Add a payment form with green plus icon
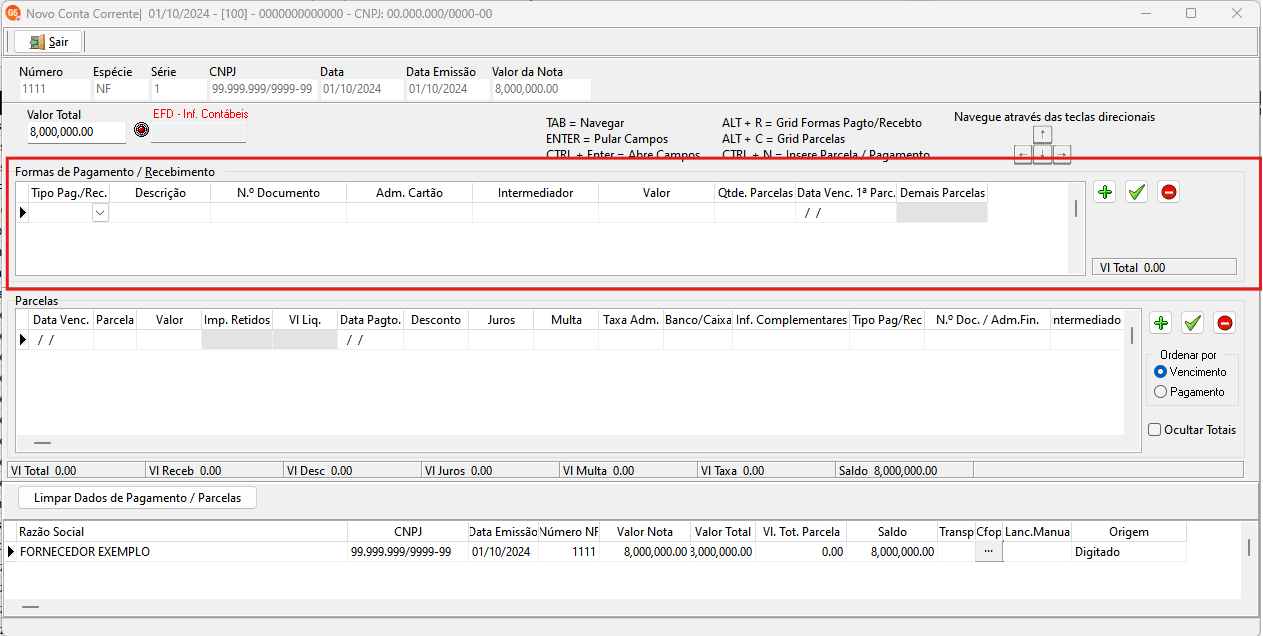Screen dimensions: 1263x636 [1105, 192]
